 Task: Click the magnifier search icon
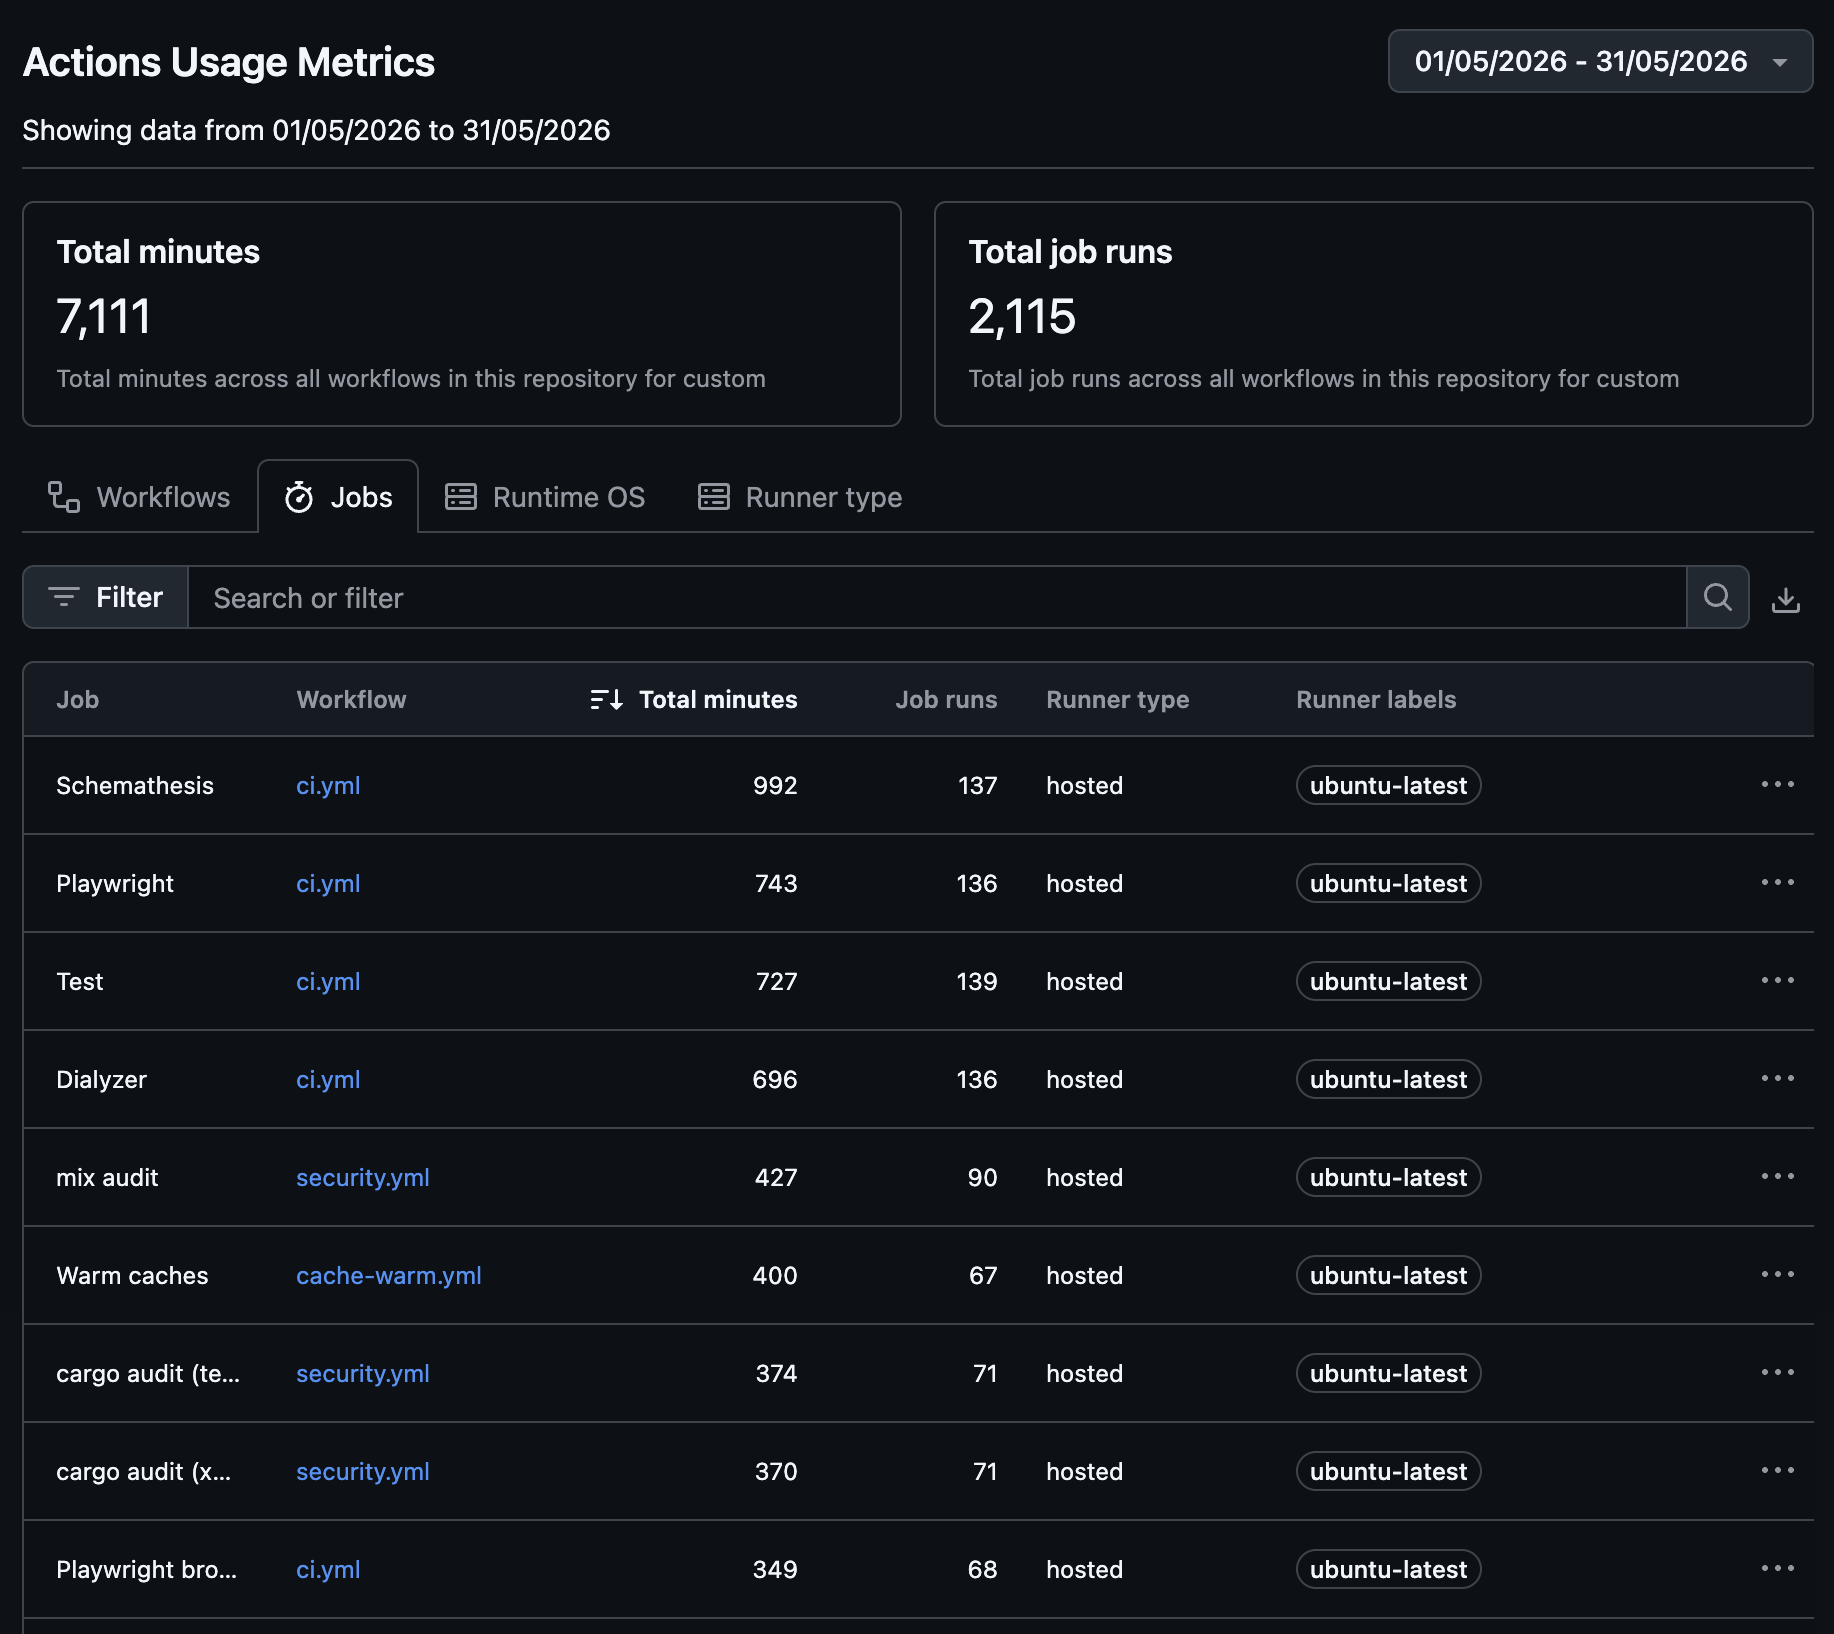coord(1717,597)
